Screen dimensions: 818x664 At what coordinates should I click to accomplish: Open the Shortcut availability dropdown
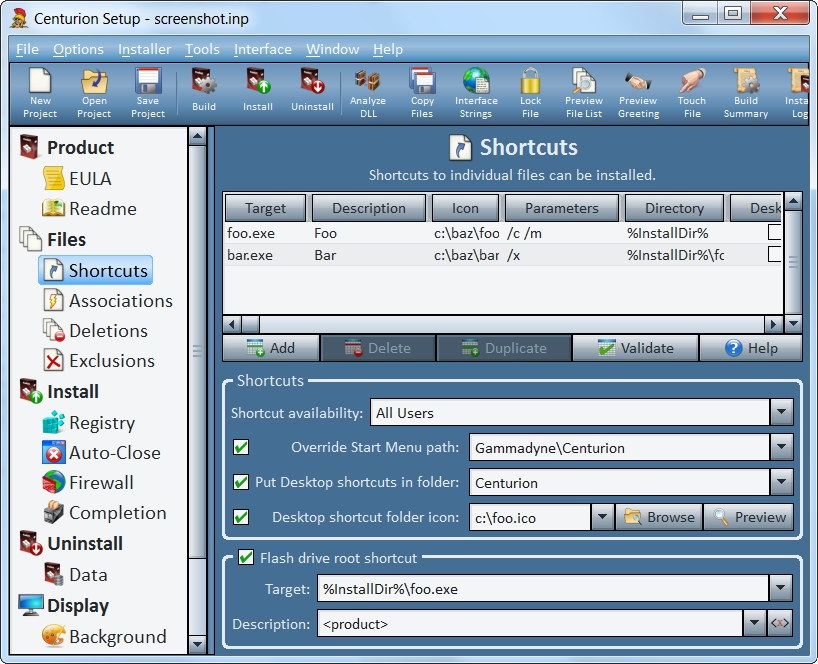(781, 412)
